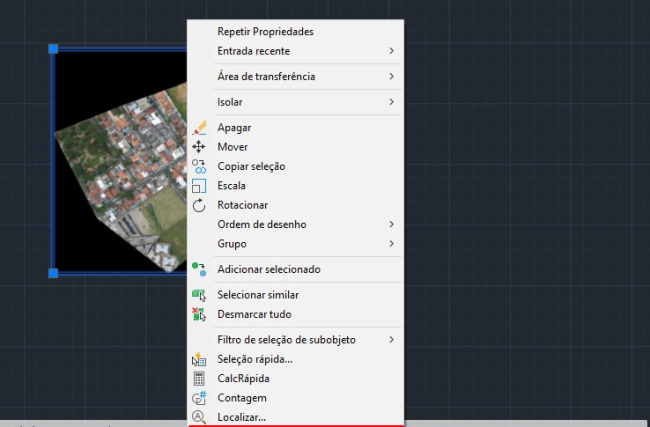
Task: Launch CalcRápida from the menu
Action: coord(296,378)
